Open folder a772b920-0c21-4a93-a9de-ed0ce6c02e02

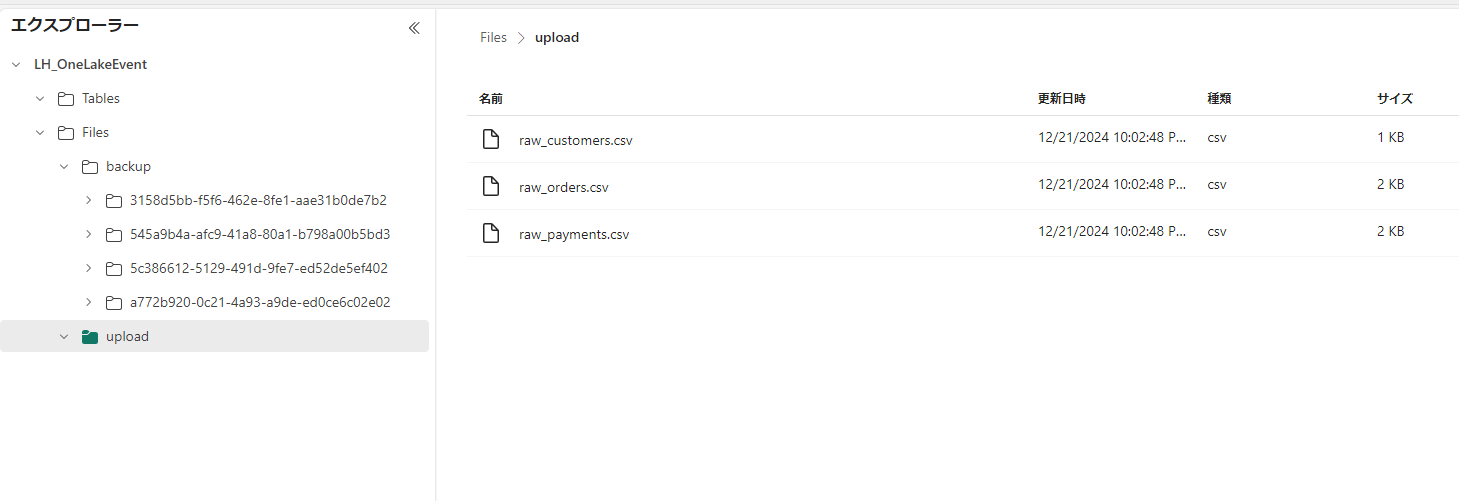260,302
